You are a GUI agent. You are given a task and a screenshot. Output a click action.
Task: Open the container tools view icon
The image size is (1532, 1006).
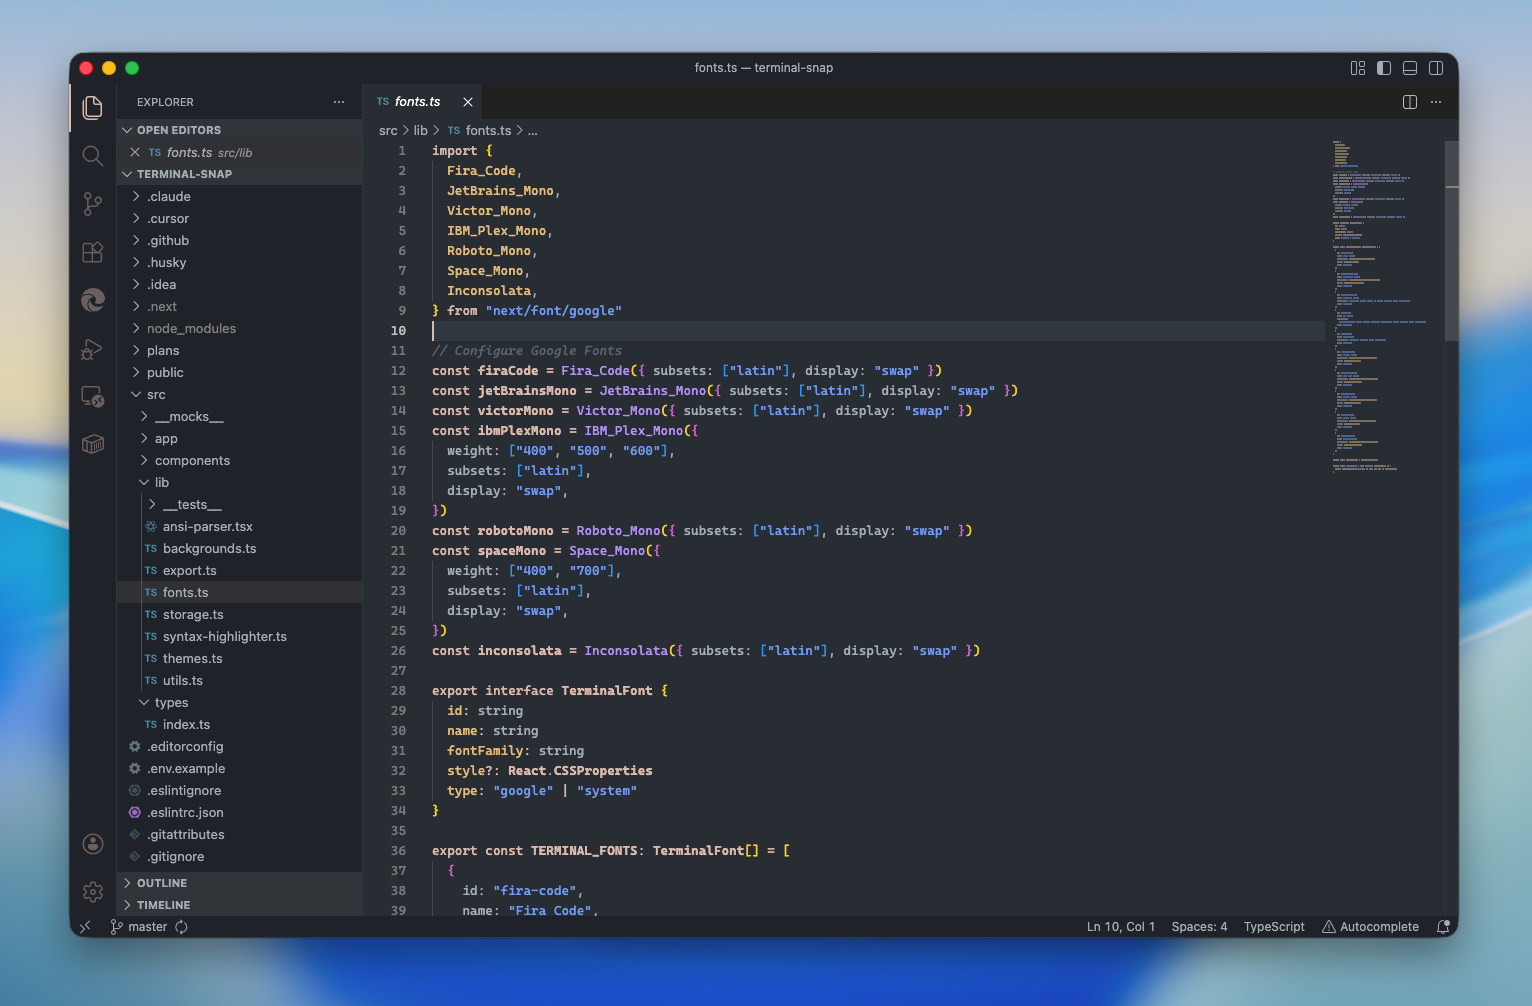(93, 444)
